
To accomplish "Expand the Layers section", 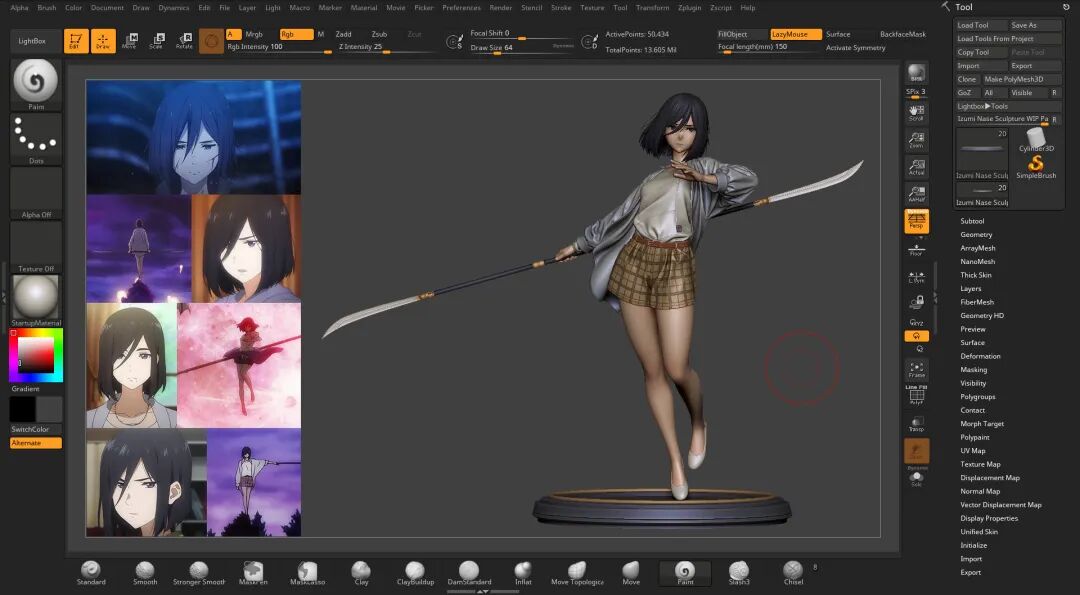I will [970, 289].
